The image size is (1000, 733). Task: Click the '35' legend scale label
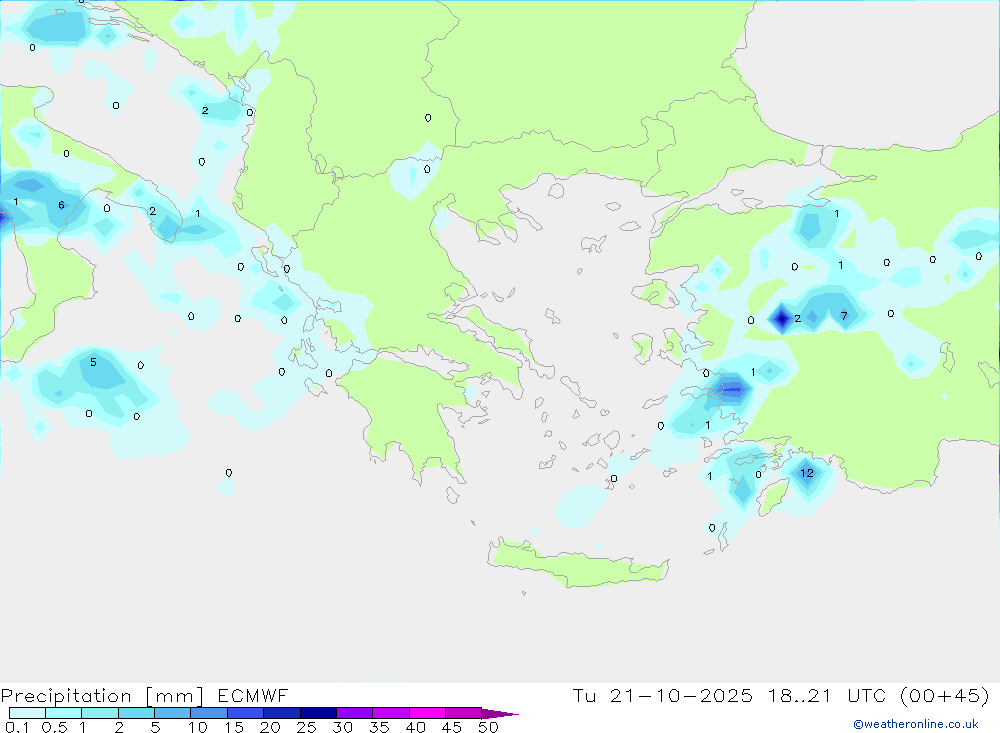click(379, 727)
